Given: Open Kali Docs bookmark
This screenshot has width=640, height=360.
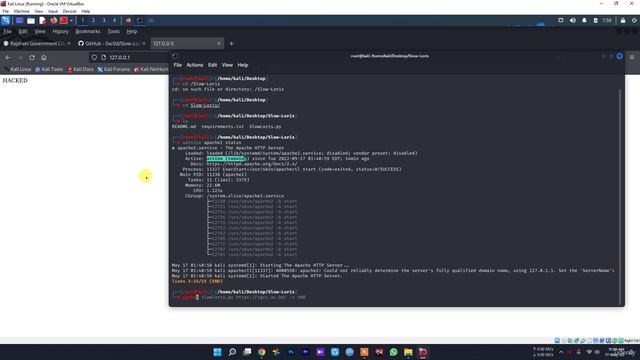Looking at the screenshot, I should coord(81,69).
